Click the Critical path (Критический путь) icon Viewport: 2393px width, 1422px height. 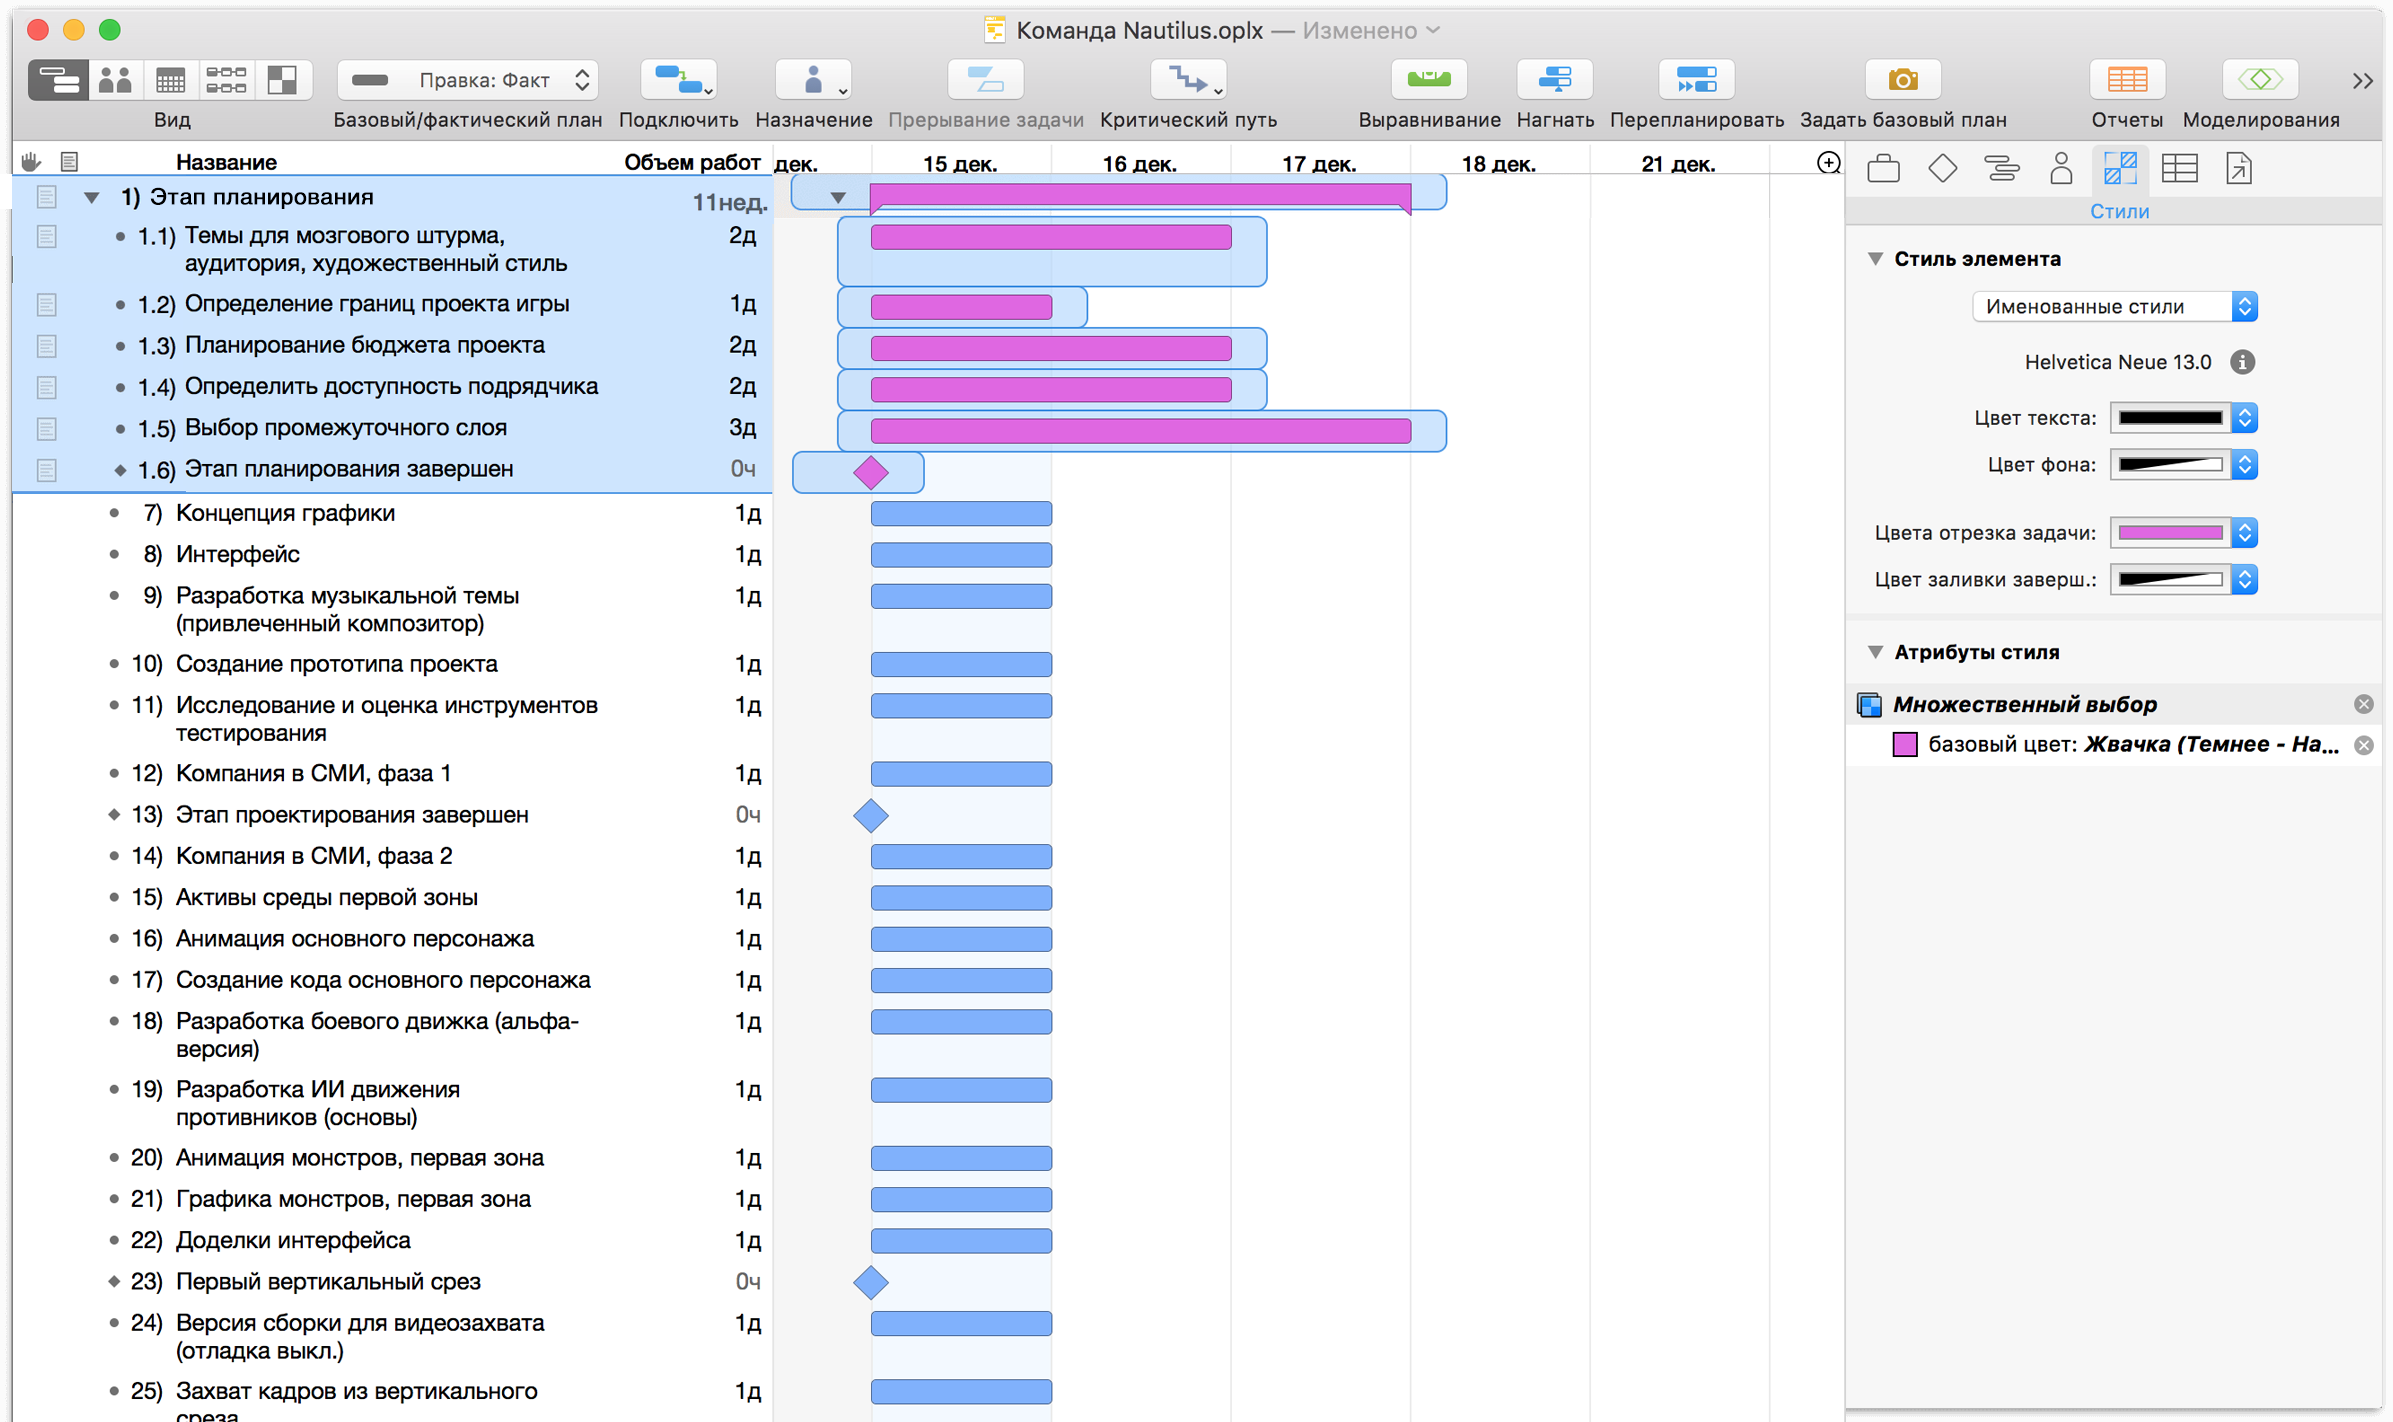click(1188, 80)
